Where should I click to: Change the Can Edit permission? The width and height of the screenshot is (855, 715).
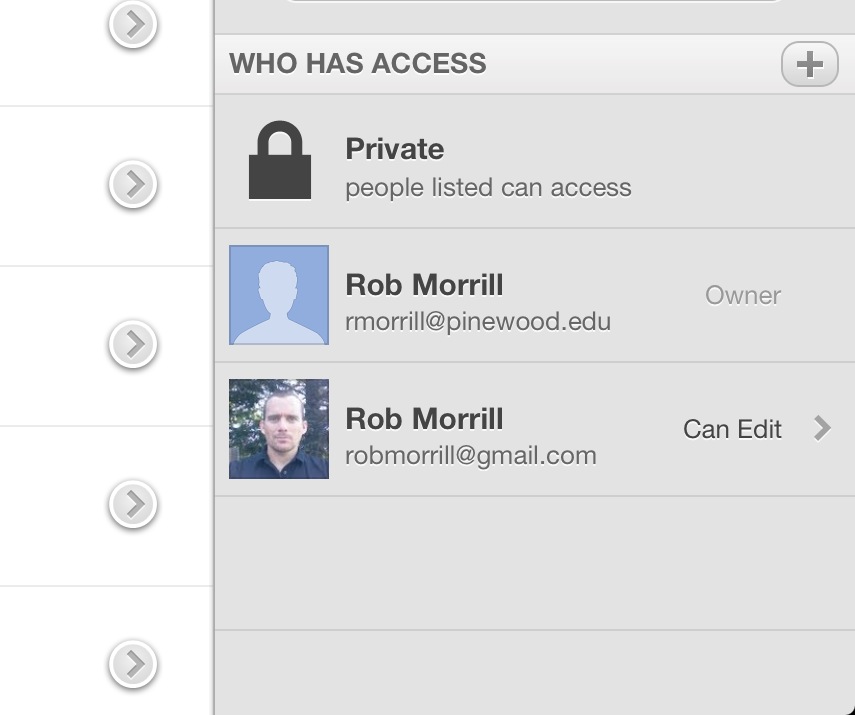[732, 429]
